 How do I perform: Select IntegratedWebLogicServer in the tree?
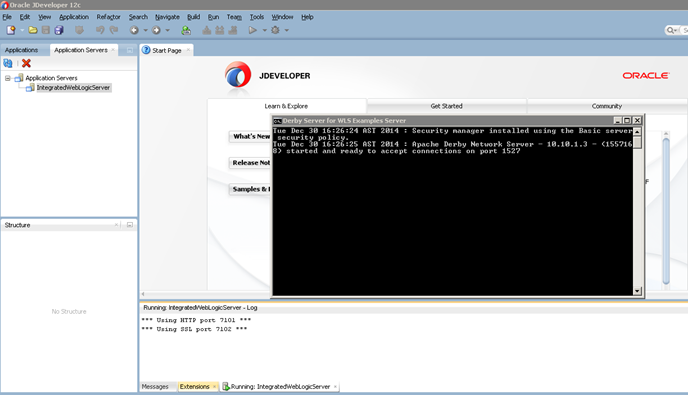[73, 87]
